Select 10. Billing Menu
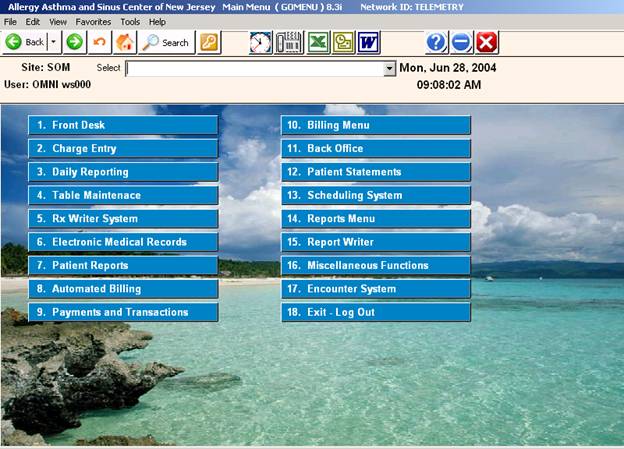Screen dimensions: 624x449 375,125
